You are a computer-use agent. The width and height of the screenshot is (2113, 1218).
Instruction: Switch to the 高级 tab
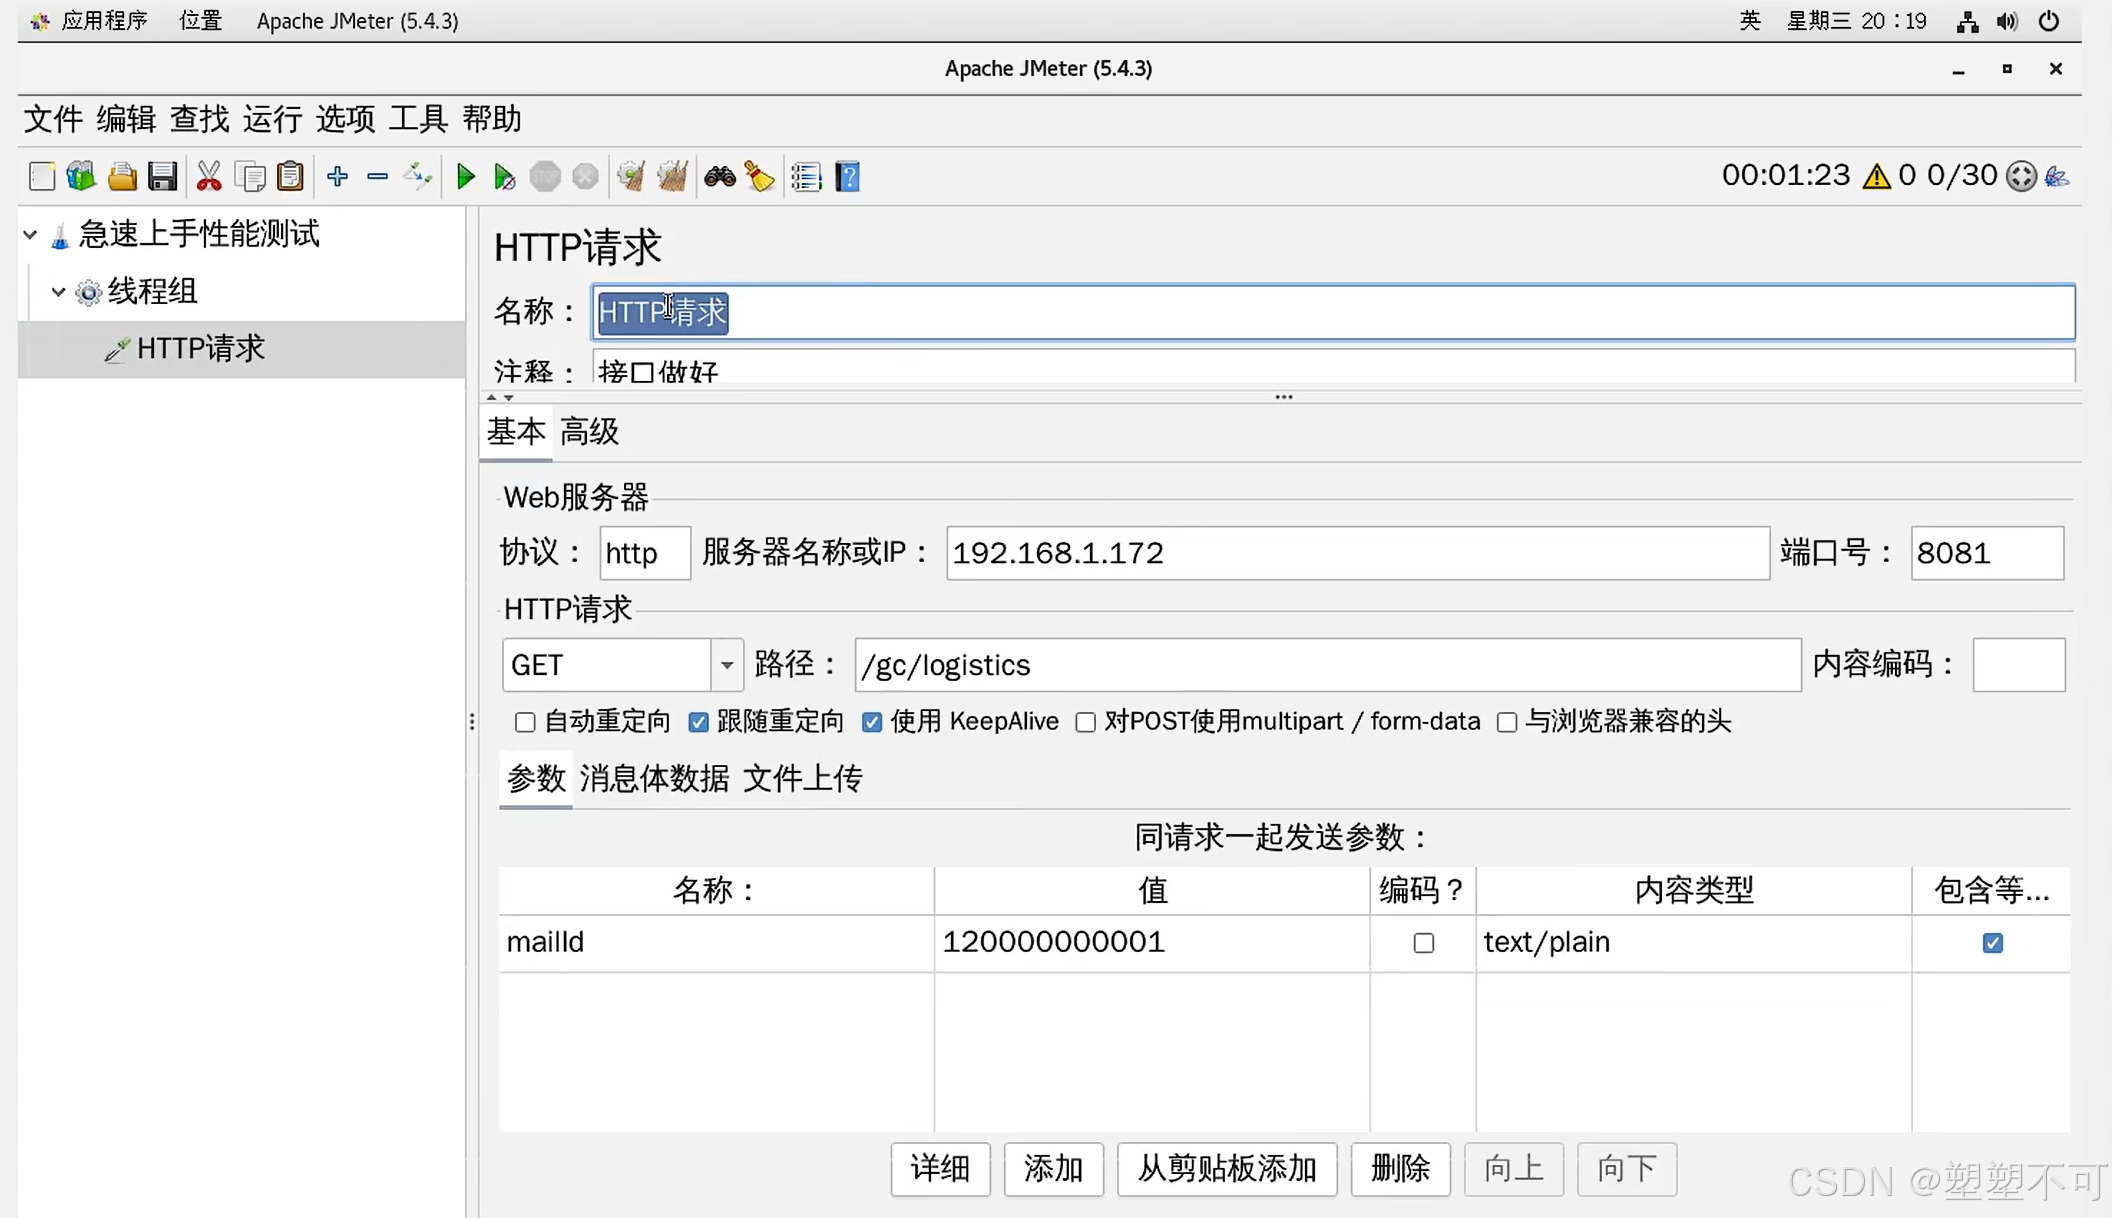[x=589, y=432]
